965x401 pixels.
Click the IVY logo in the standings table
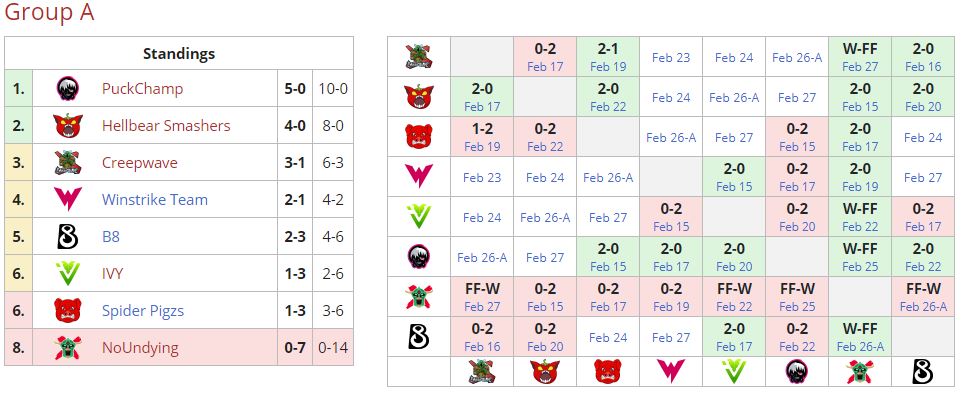click(x=67, y=274)
